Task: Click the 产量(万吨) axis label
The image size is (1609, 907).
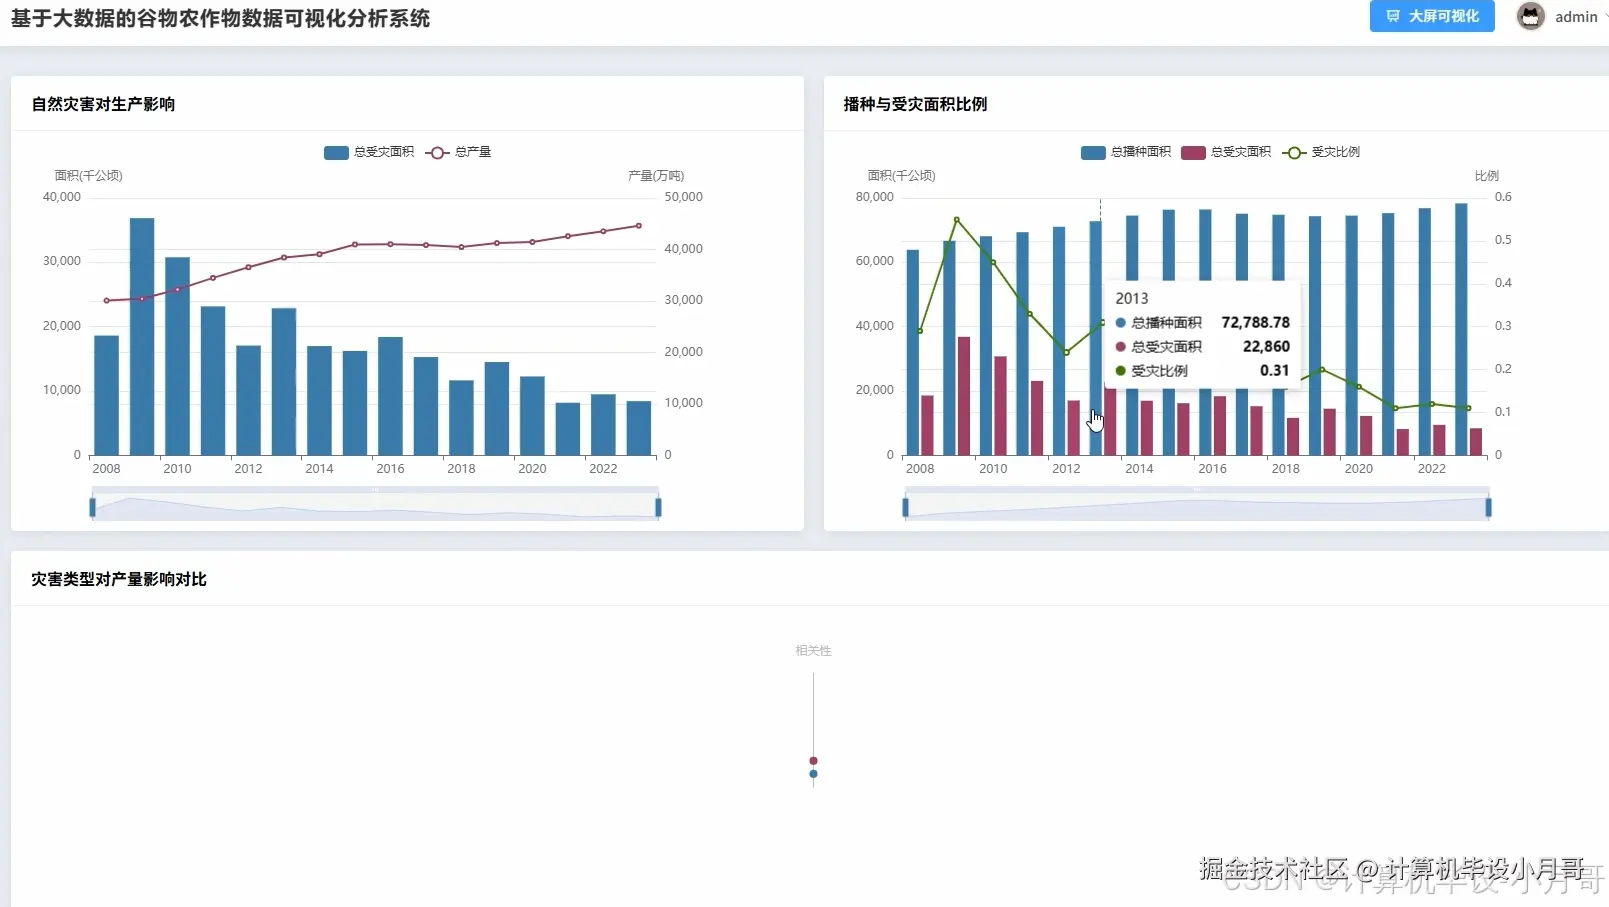Action: [x=656, y=175]
